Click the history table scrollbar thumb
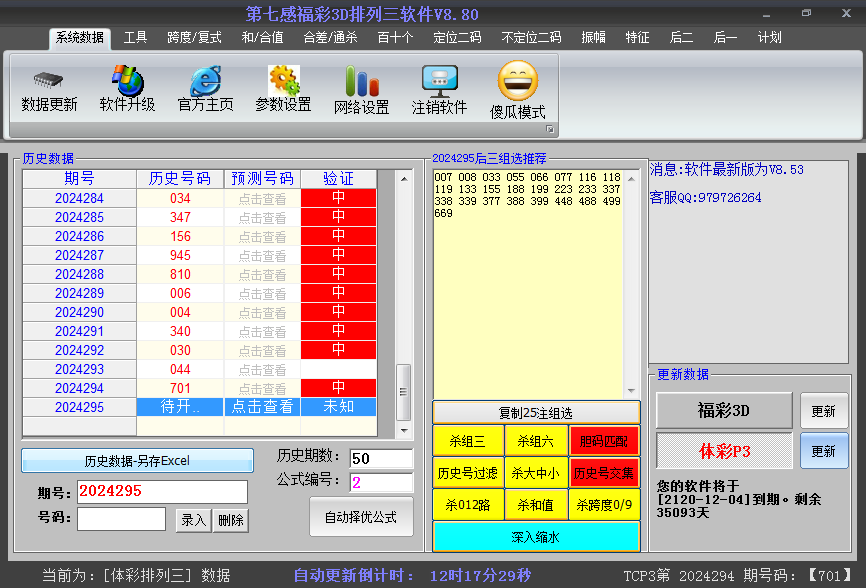 pos(404,392)
